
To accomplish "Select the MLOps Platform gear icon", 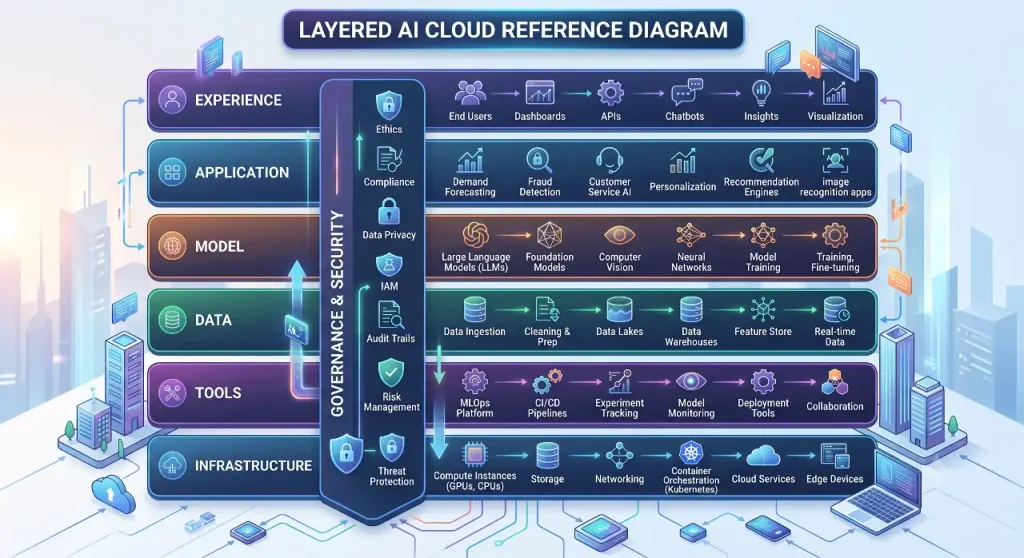I will point(474,382).
